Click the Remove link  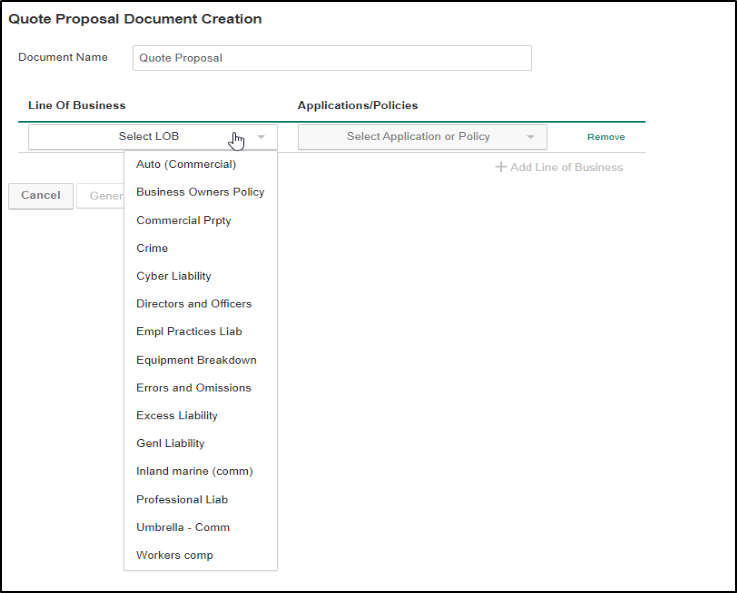coord(606,137)
